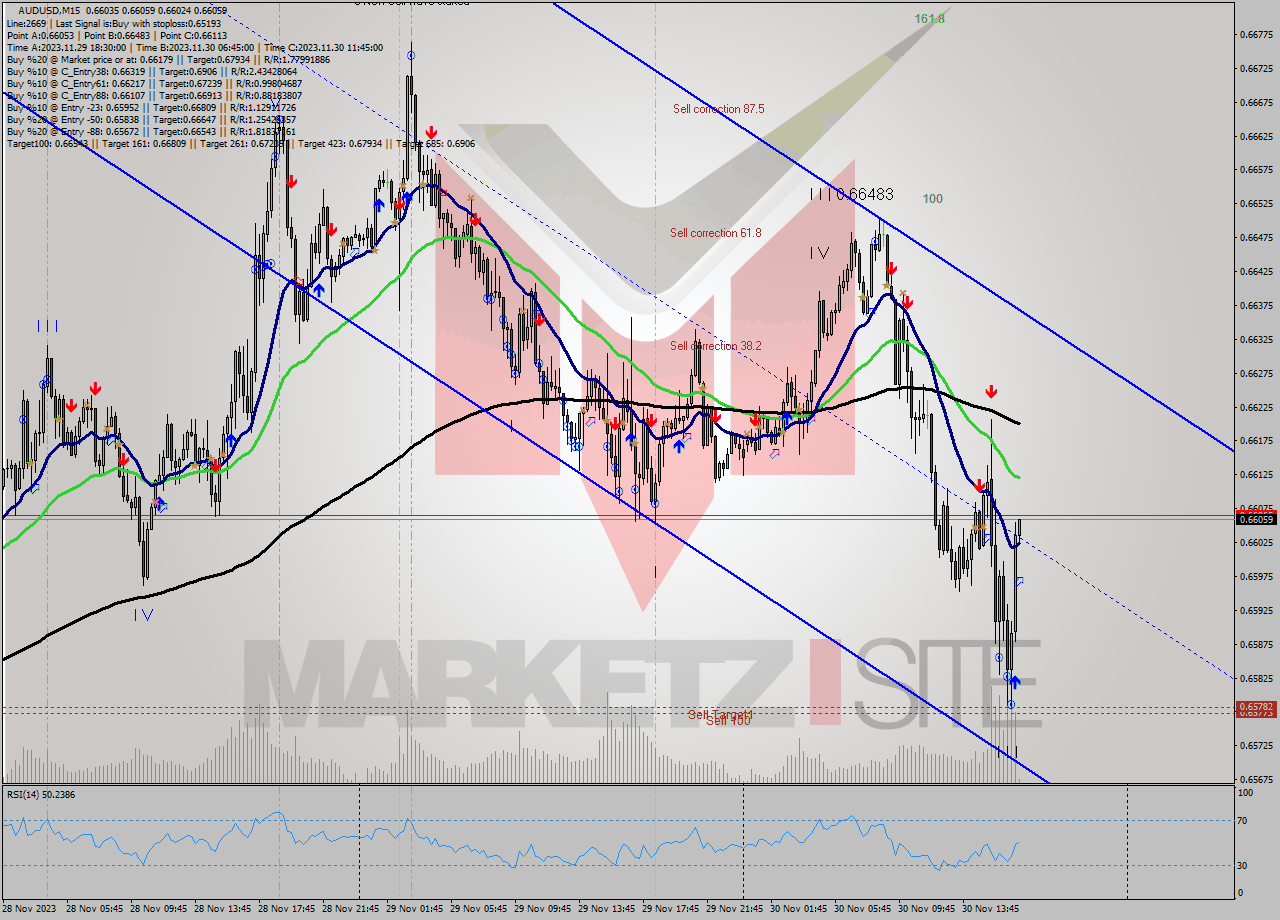Click the RSI(14) 50.2386 indicator label
This screenshot has height=920, width=1280.
41,795
